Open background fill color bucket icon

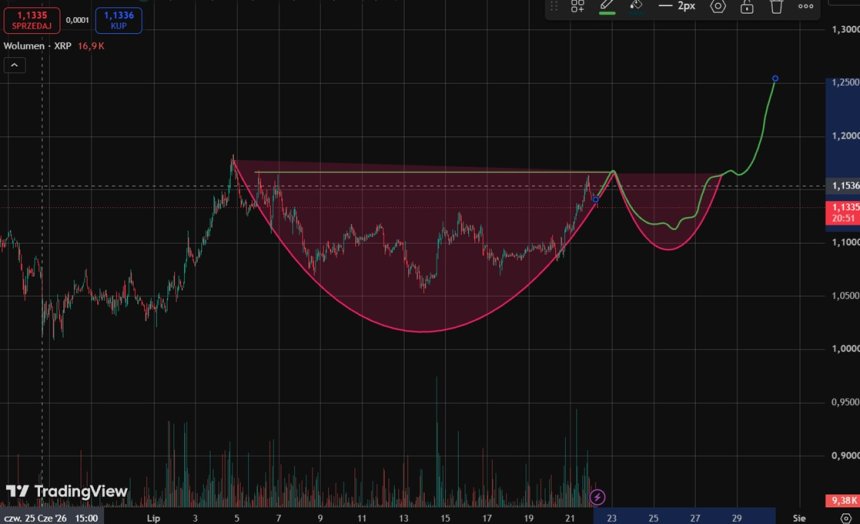tap(636, 5)
